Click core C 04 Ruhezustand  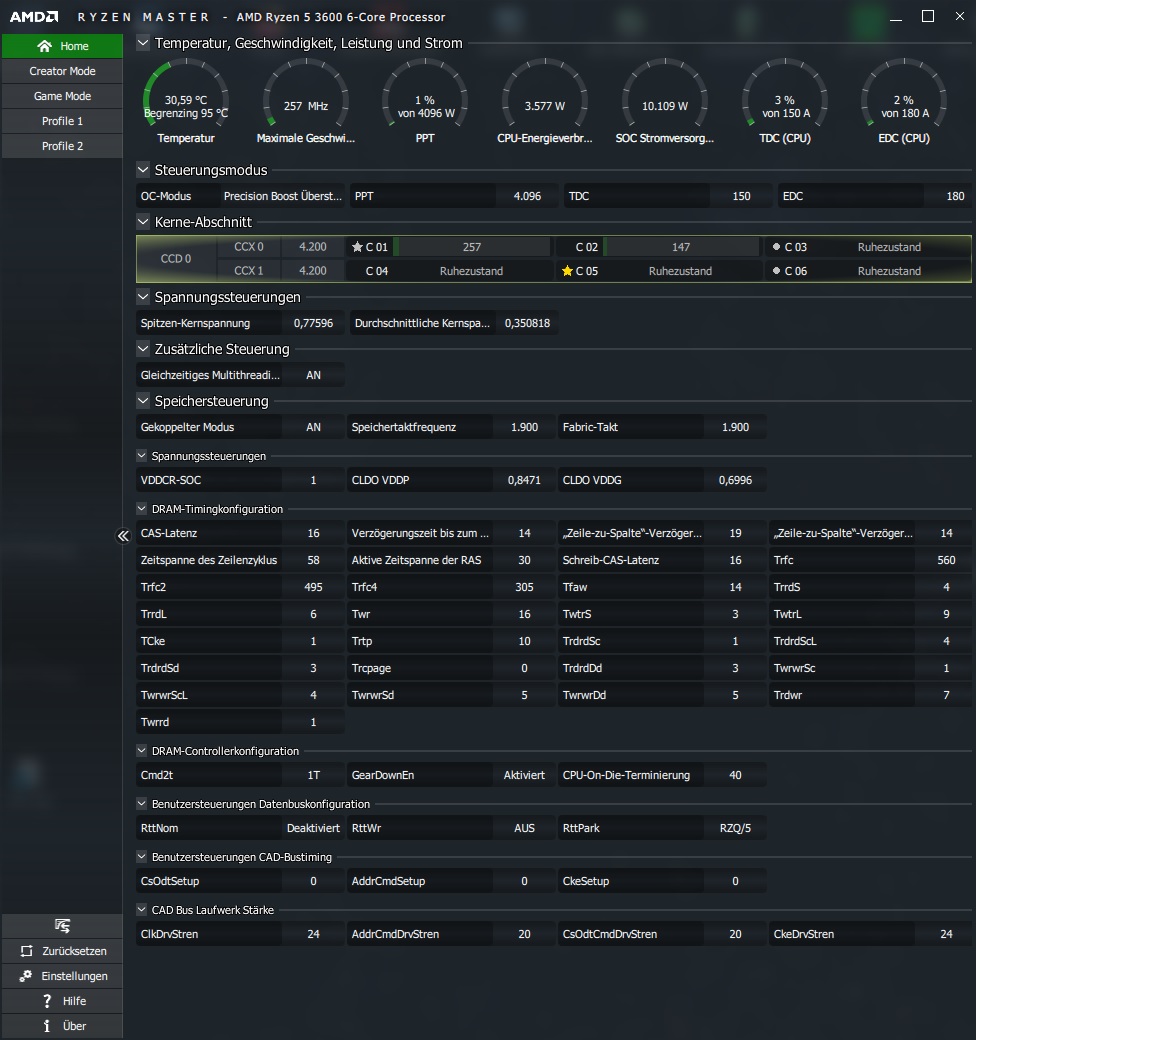pos(472,271)
